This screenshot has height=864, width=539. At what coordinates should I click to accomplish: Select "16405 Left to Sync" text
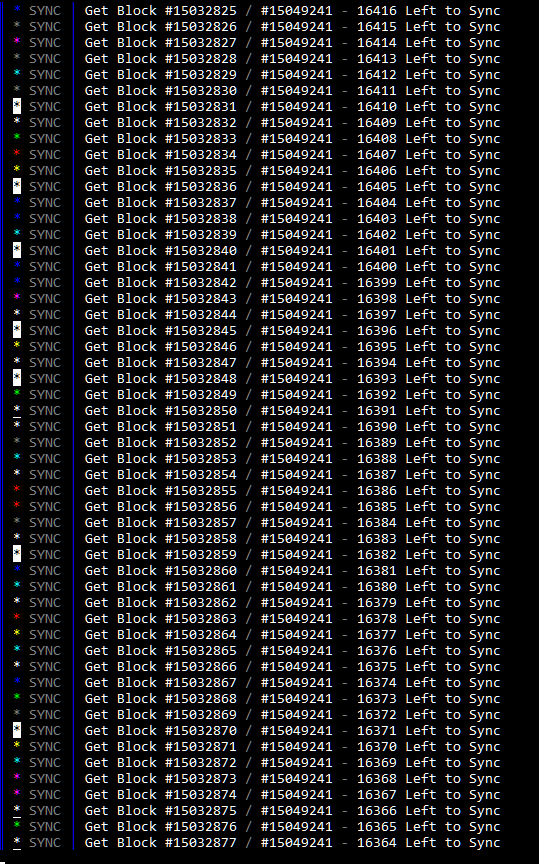coord(428,186)
